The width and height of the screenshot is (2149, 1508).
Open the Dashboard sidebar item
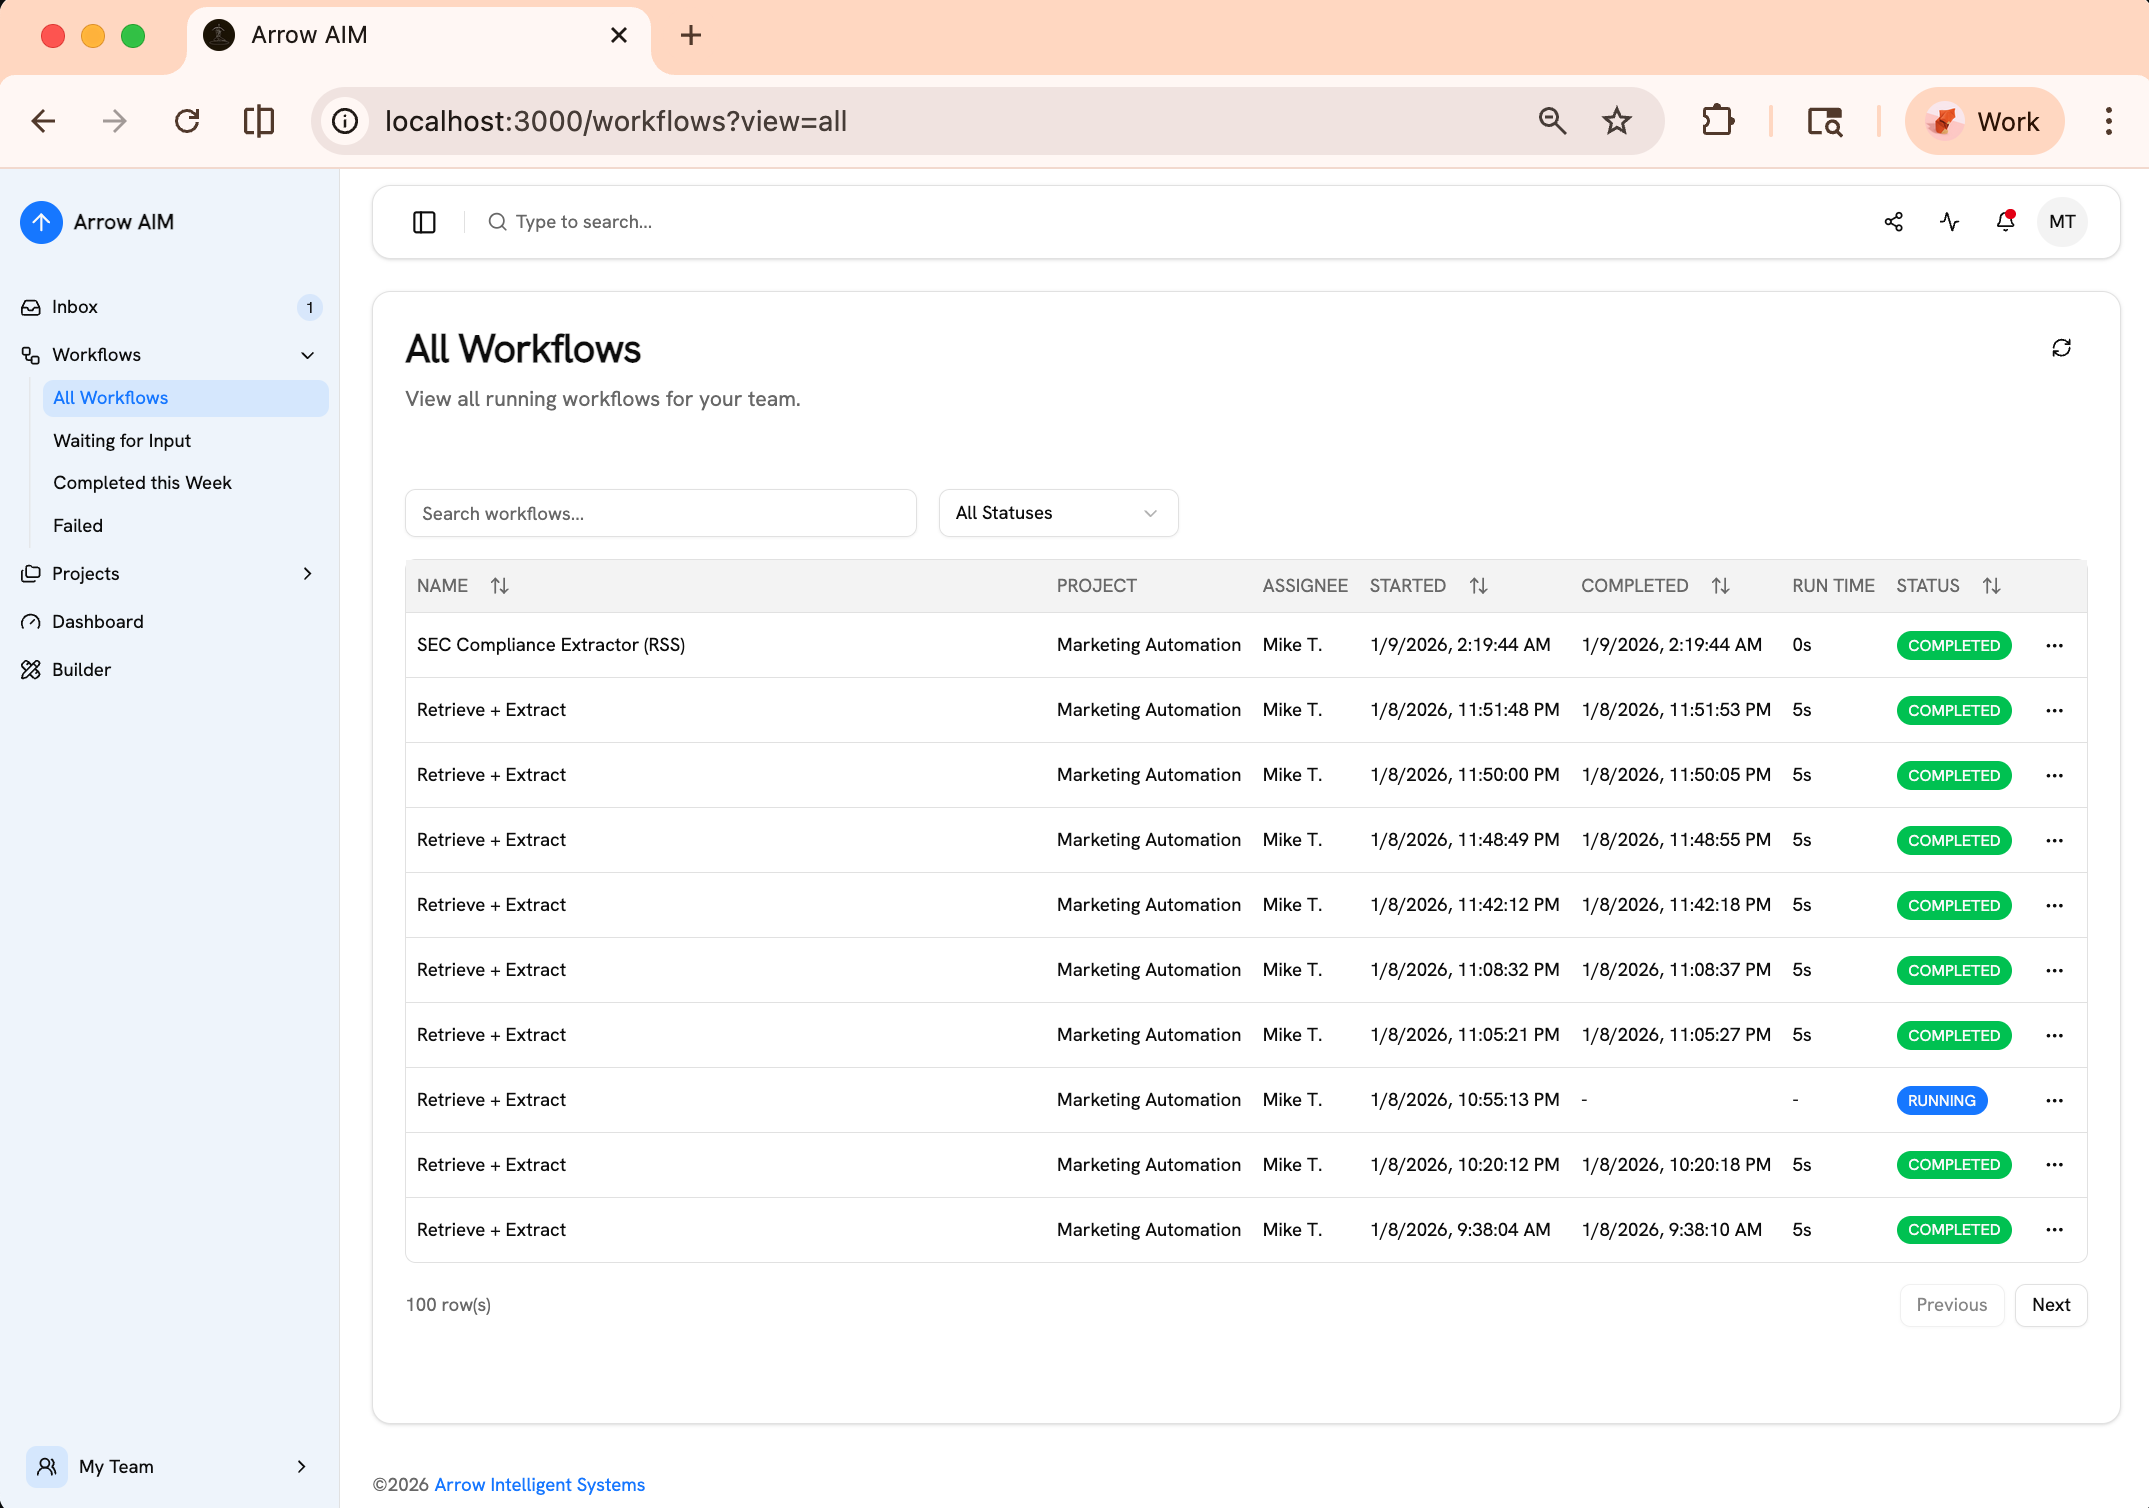[98, 622]
